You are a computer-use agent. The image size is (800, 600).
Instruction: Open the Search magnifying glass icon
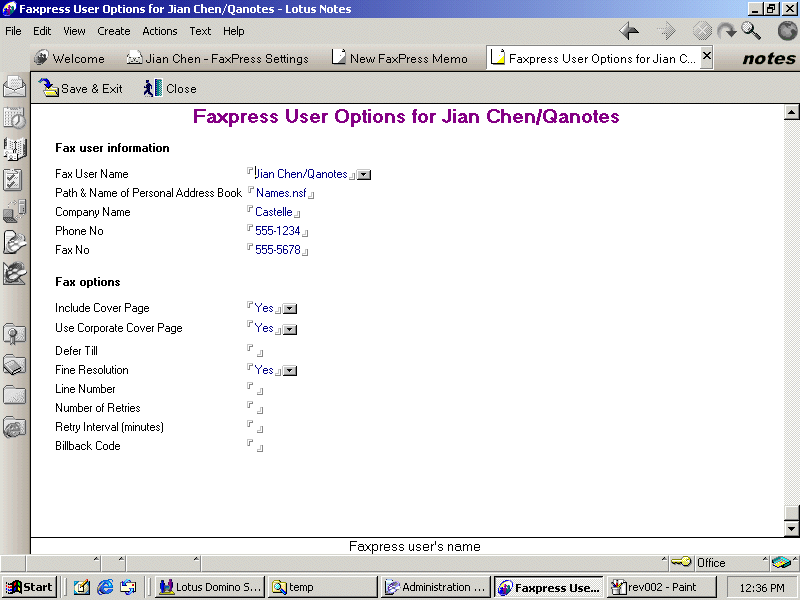tap(751, 31)
